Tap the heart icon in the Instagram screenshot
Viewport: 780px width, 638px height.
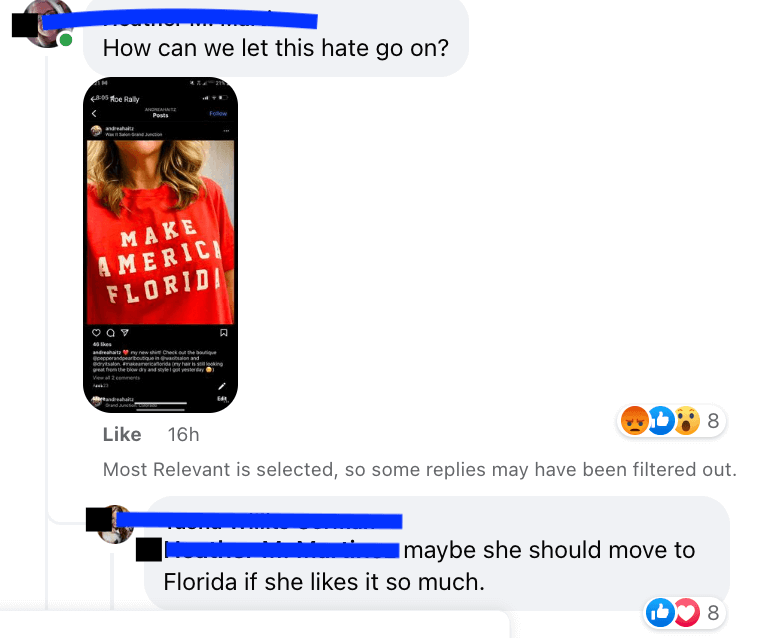tap(97, 333)
